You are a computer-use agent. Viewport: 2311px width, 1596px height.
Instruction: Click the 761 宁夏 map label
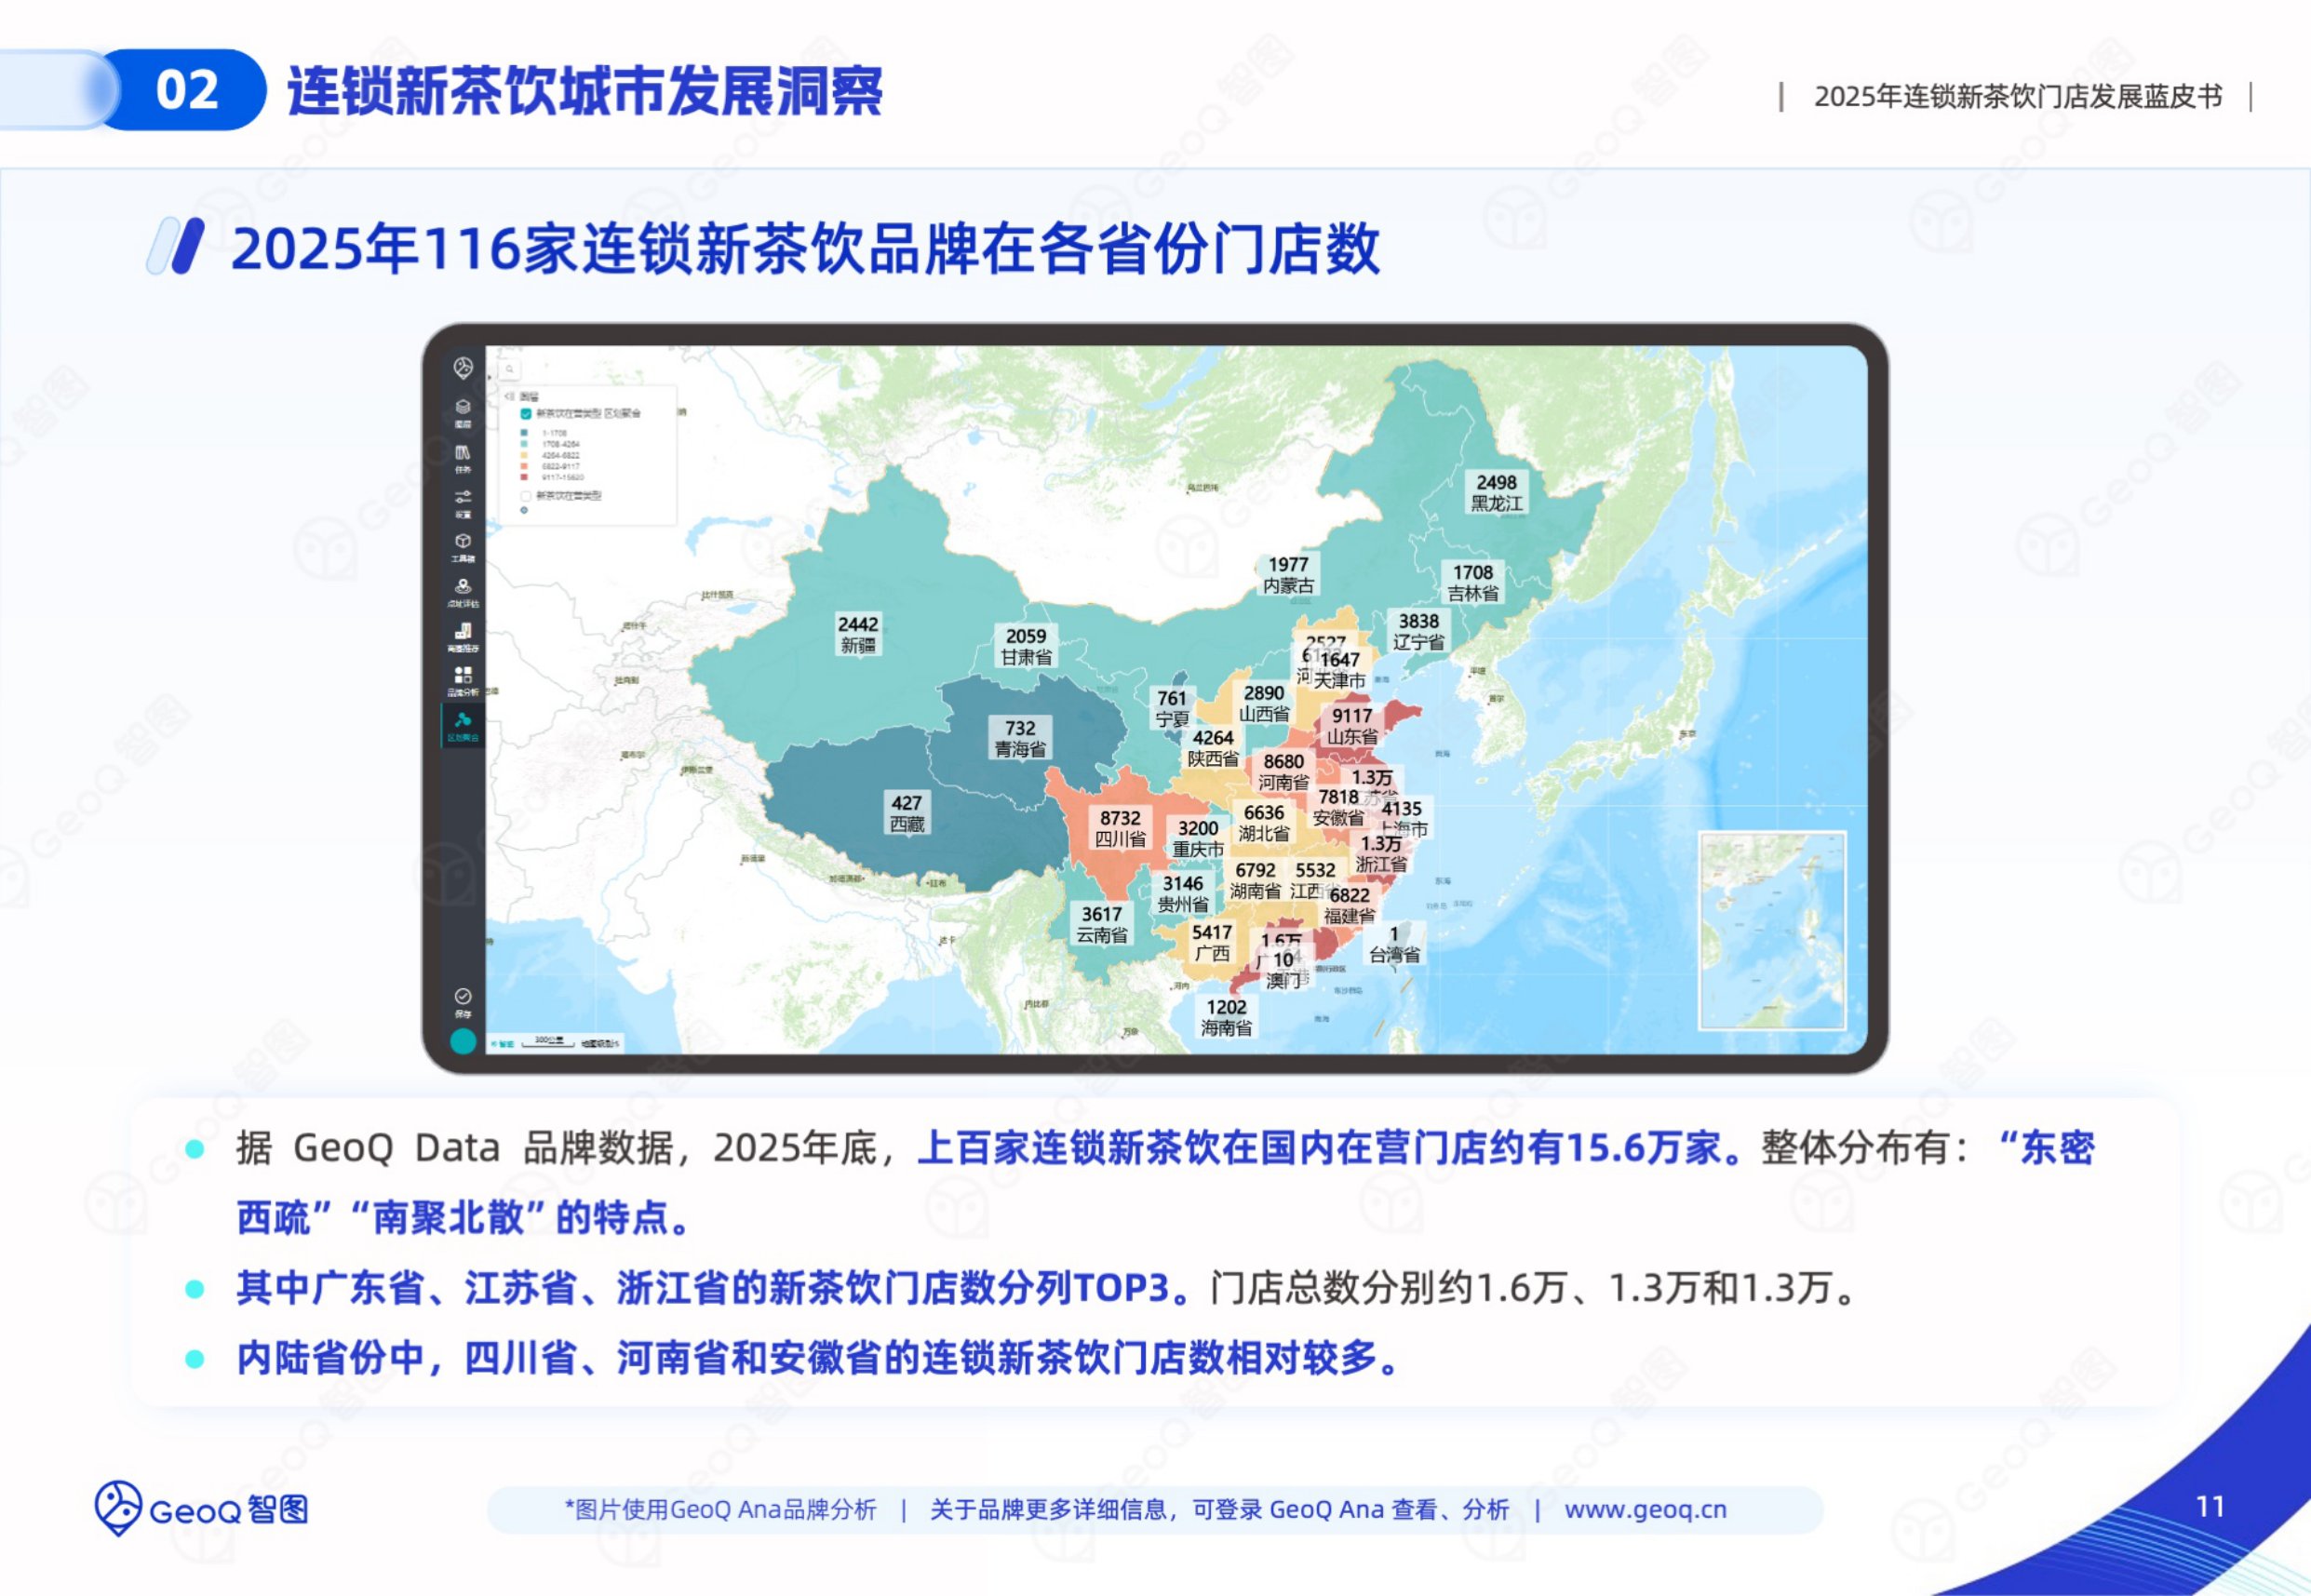coord(1172,708)
